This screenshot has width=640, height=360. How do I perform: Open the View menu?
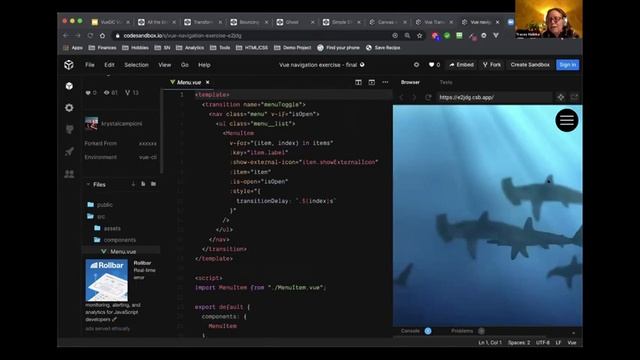click(x=165, y=65)
